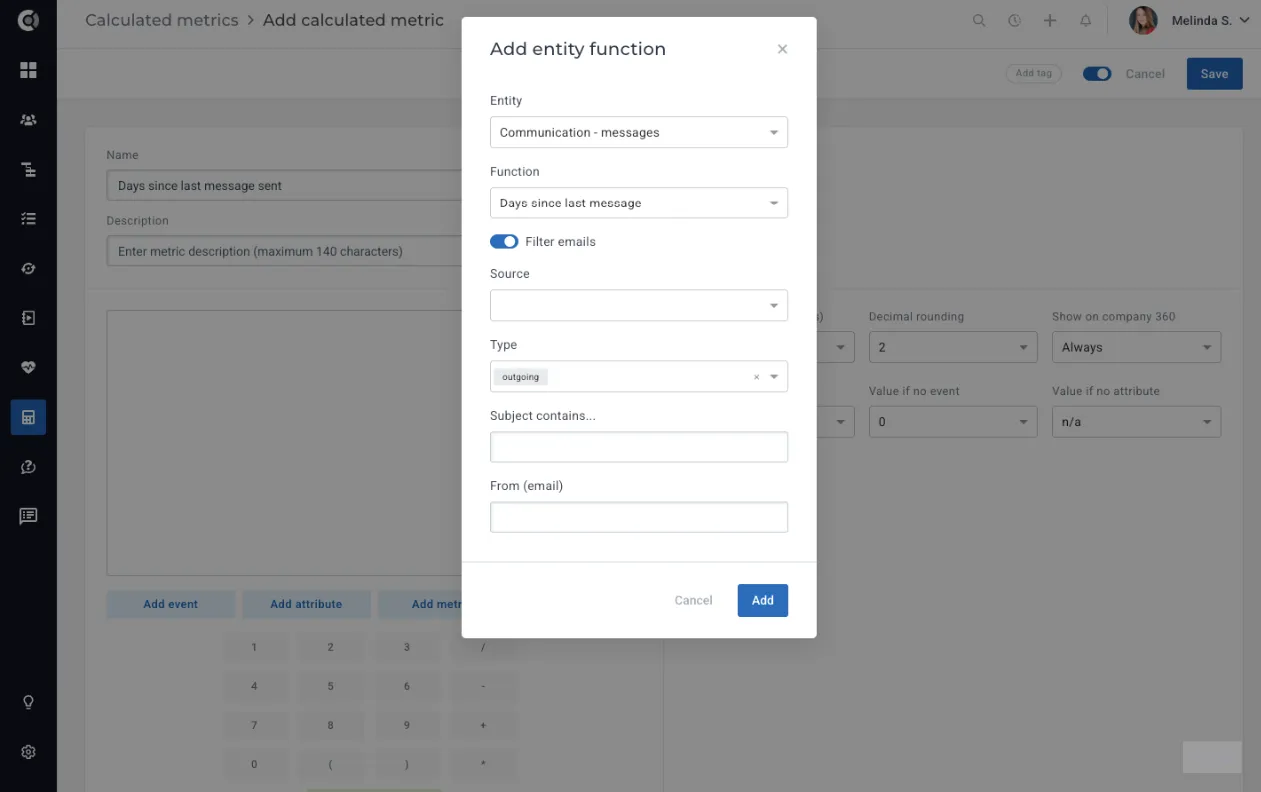Click the Add attribute button

(306, 604)
